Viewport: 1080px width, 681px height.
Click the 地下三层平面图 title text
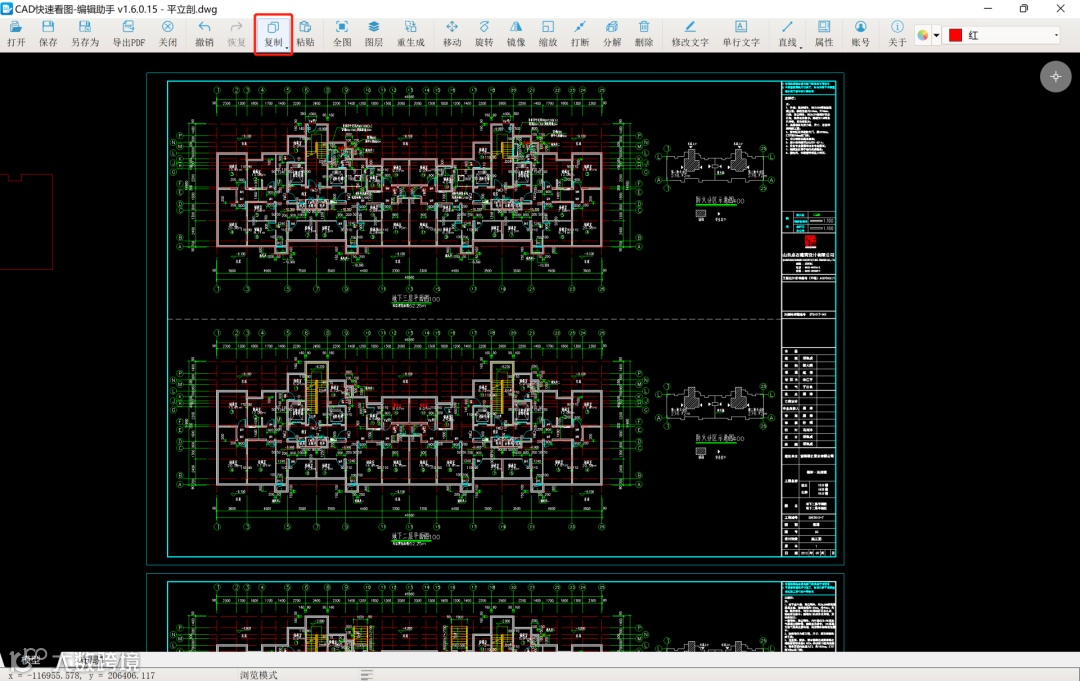point(415,299)
